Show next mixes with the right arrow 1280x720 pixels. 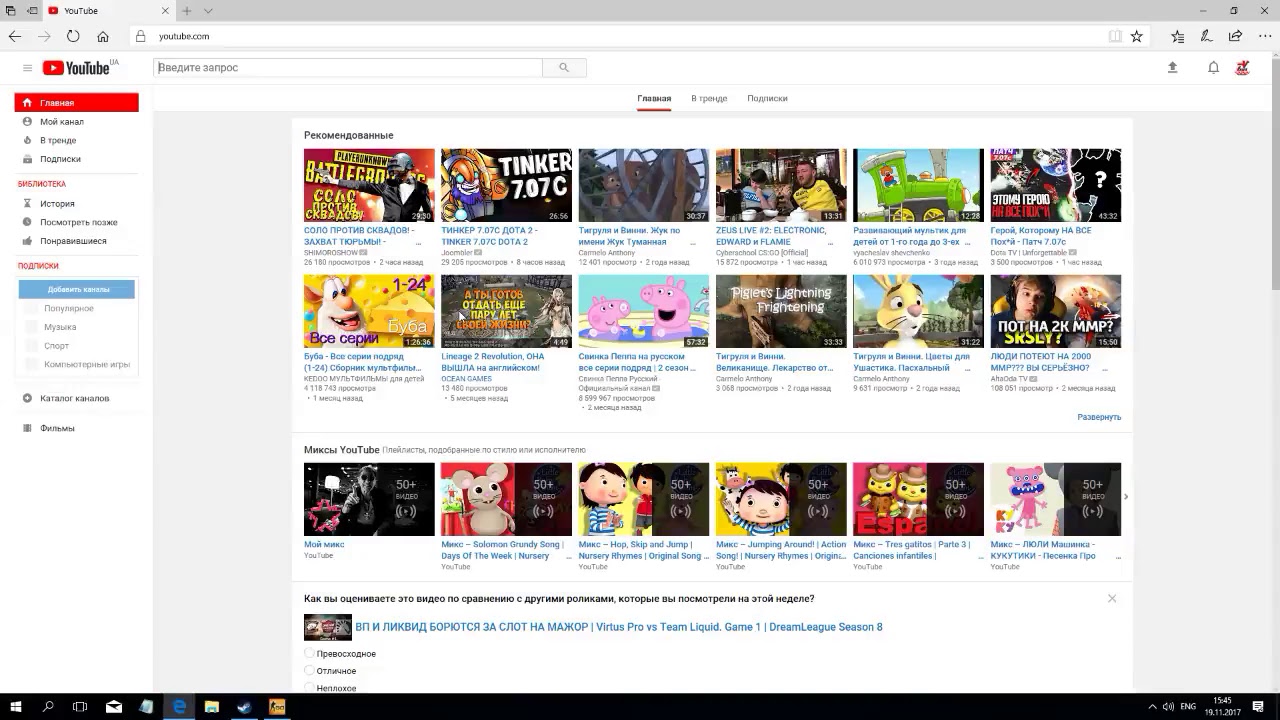pos(1126,497)
